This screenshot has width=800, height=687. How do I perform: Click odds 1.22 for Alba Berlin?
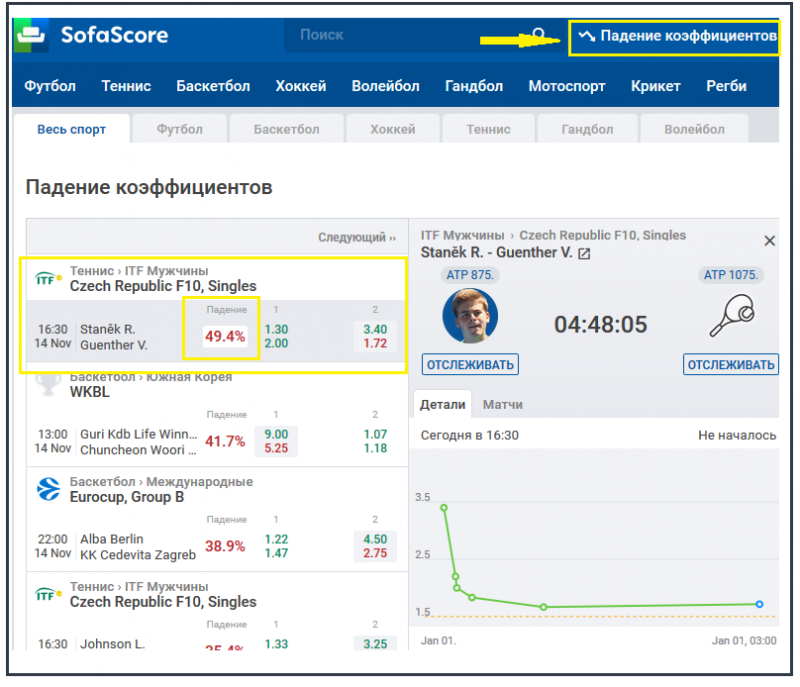pos(276,539)
